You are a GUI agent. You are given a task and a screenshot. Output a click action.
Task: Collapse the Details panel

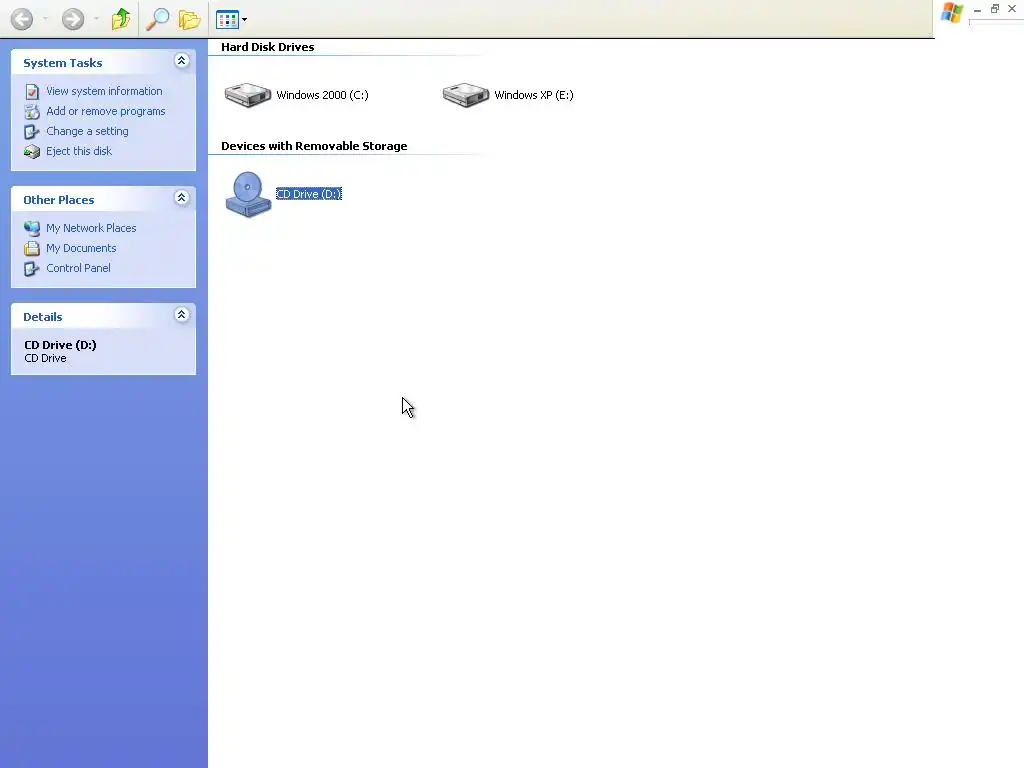point(182,315)
